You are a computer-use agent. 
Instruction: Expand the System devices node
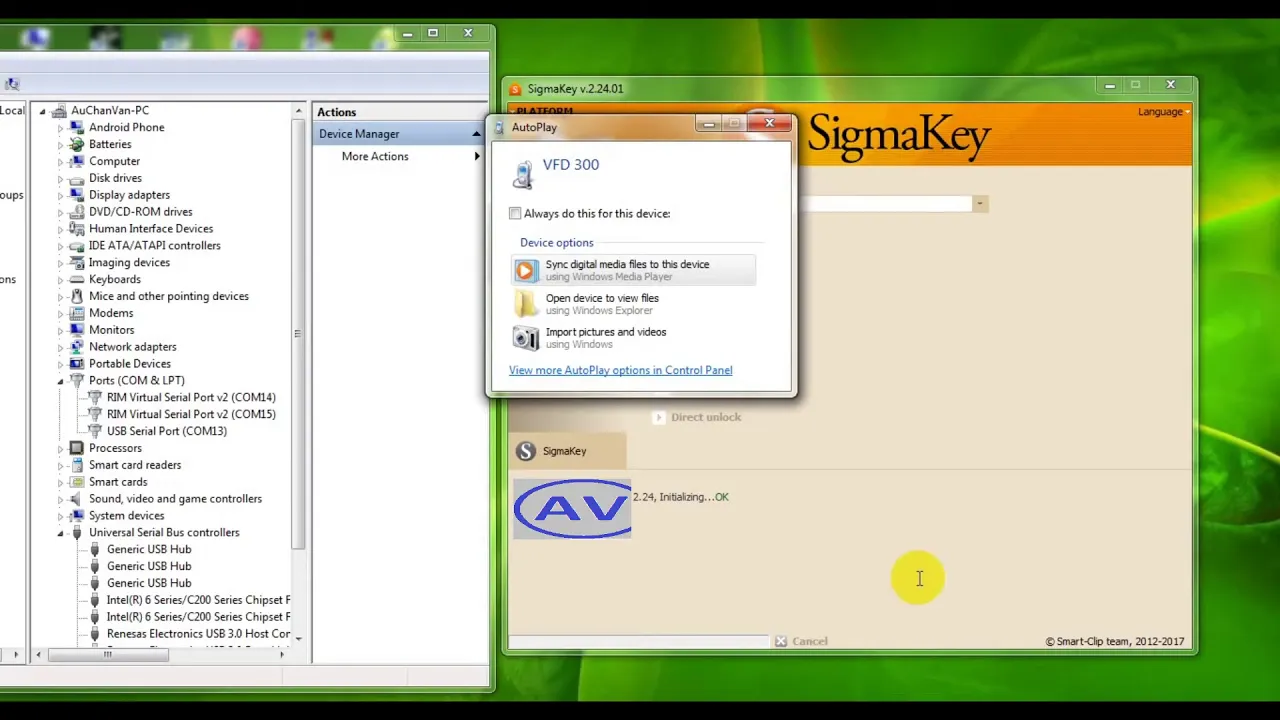tap(60, 516)
